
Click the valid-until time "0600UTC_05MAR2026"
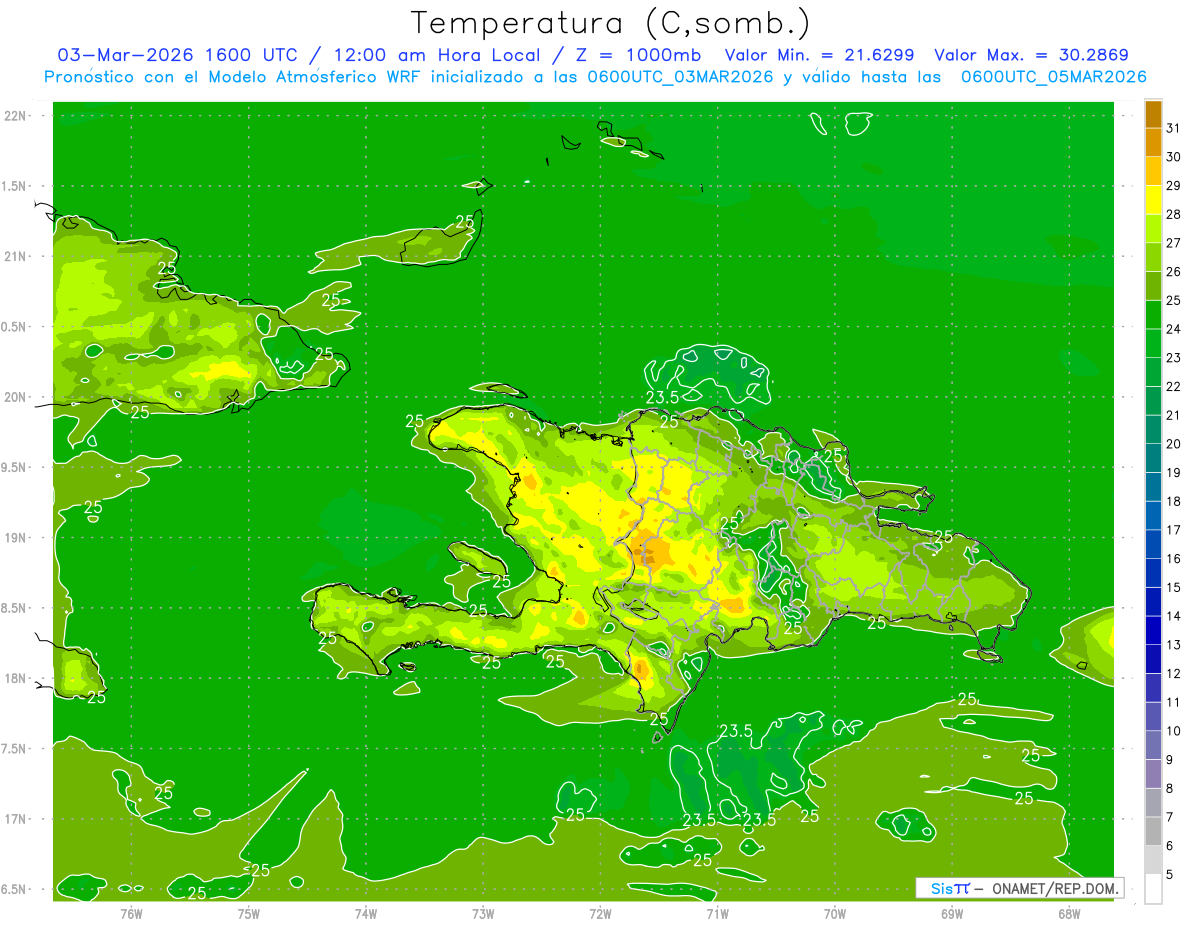1053,77
